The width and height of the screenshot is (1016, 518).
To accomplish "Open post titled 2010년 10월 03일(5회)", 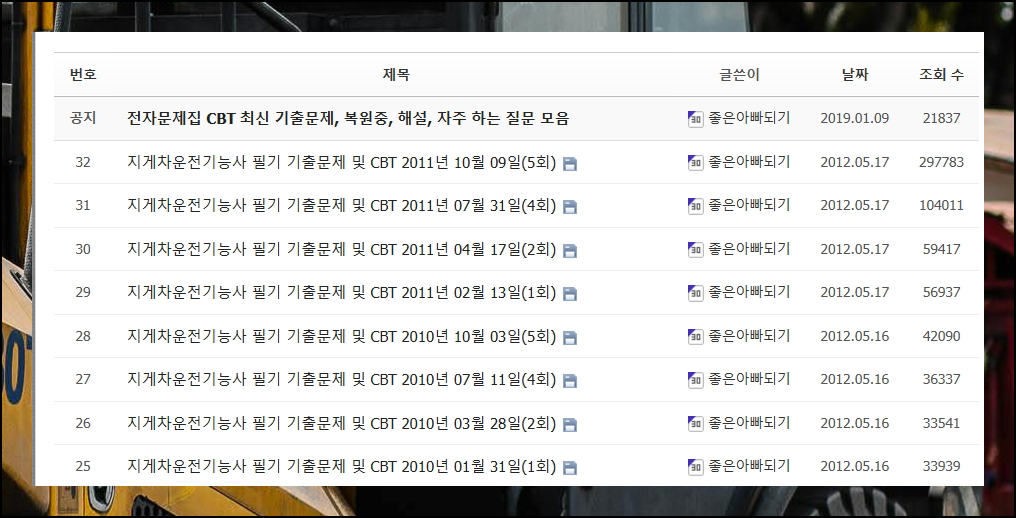I will 341,336.
